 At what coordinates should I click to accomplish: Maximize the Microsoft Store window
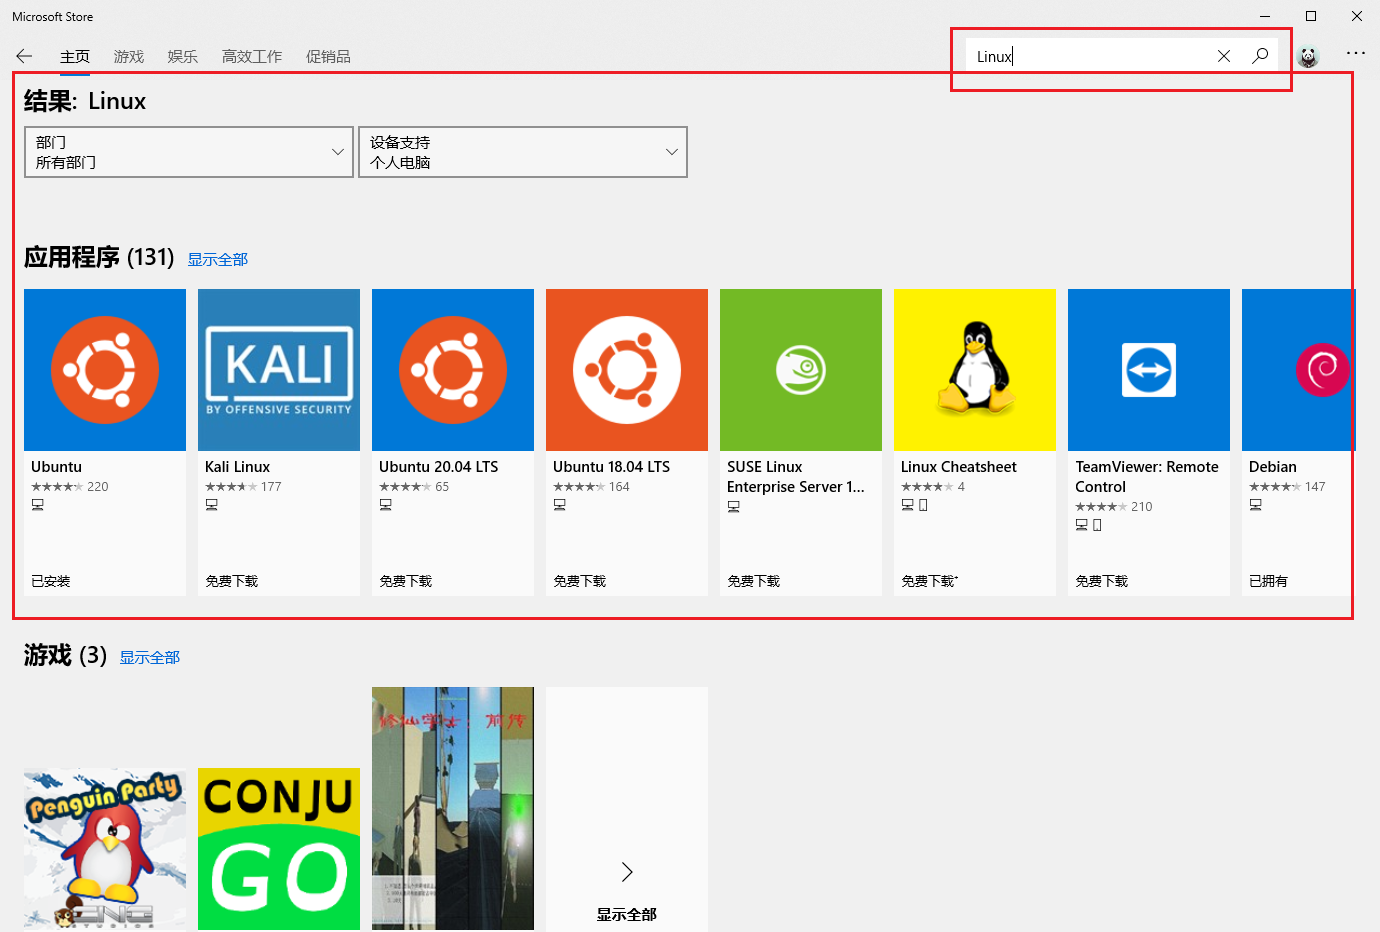pos(1311,16)
